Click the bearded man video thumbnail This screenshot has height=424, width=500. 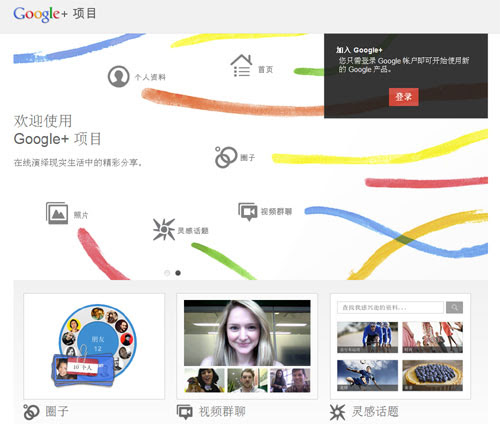click(x=247, y=380)
